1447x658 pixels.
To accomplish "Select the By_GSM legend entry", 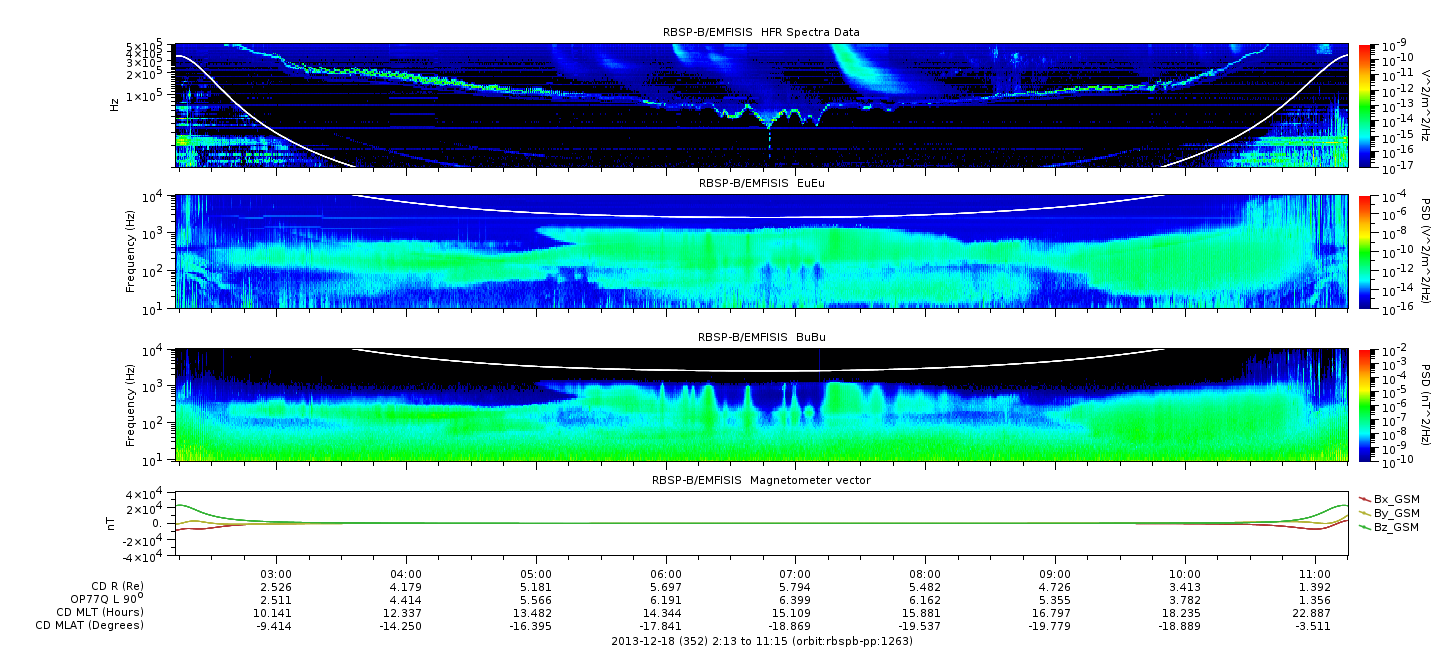I will tap(1396, 512).
